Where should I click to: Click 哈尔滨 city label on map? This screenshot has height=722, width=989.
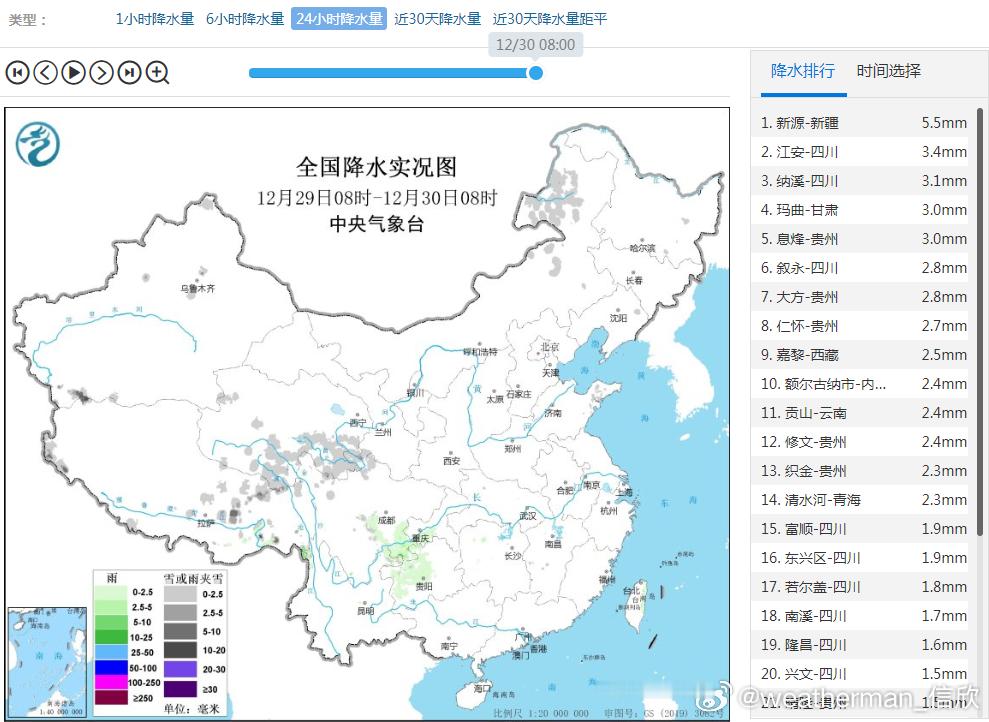point(642,248)
